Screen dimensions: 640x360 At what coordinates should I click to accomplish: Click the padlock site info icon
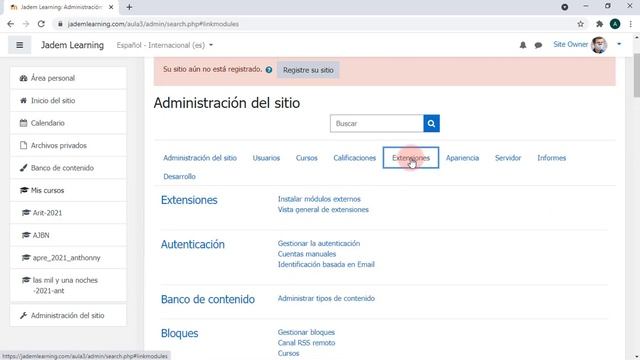pos(60,24)
